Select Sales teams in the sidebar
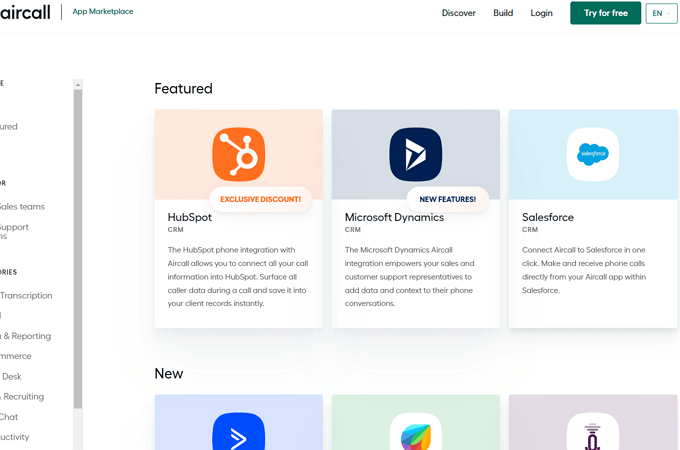This screenshot has height=450, width=680. click(x=22, y=207)
